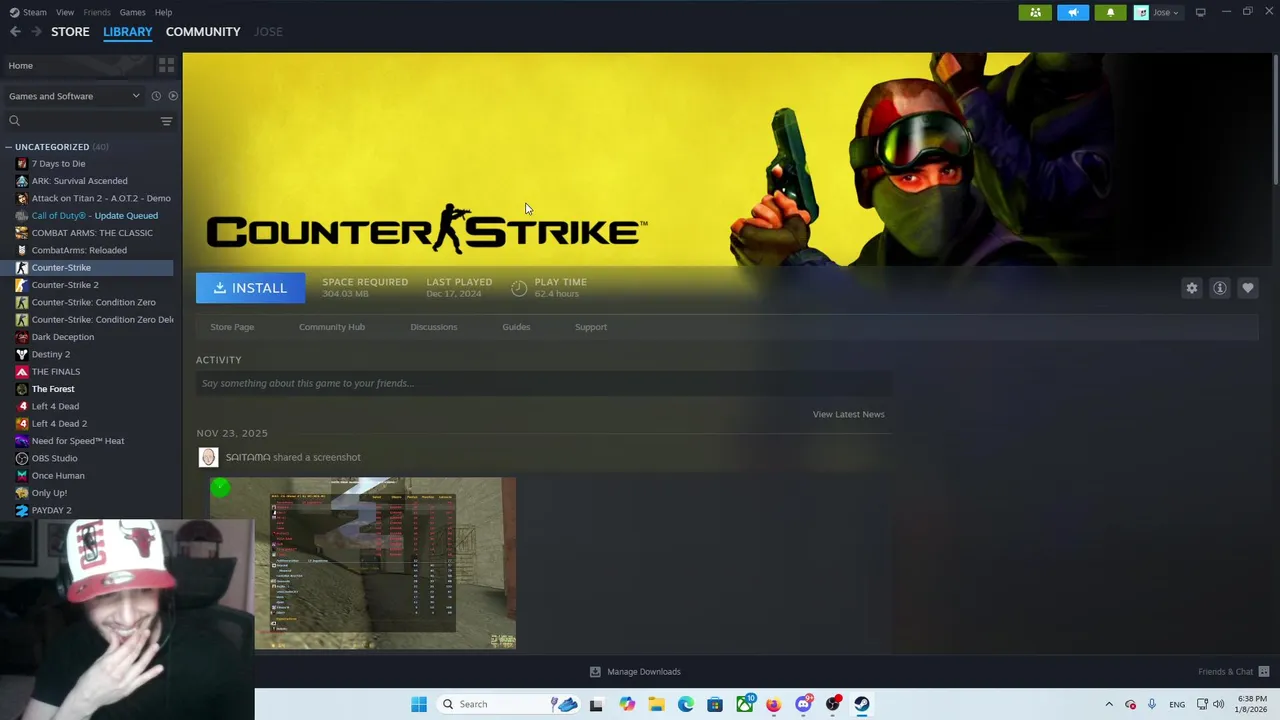
Task: Open the Jose profile tab
Action: point(268,32)
